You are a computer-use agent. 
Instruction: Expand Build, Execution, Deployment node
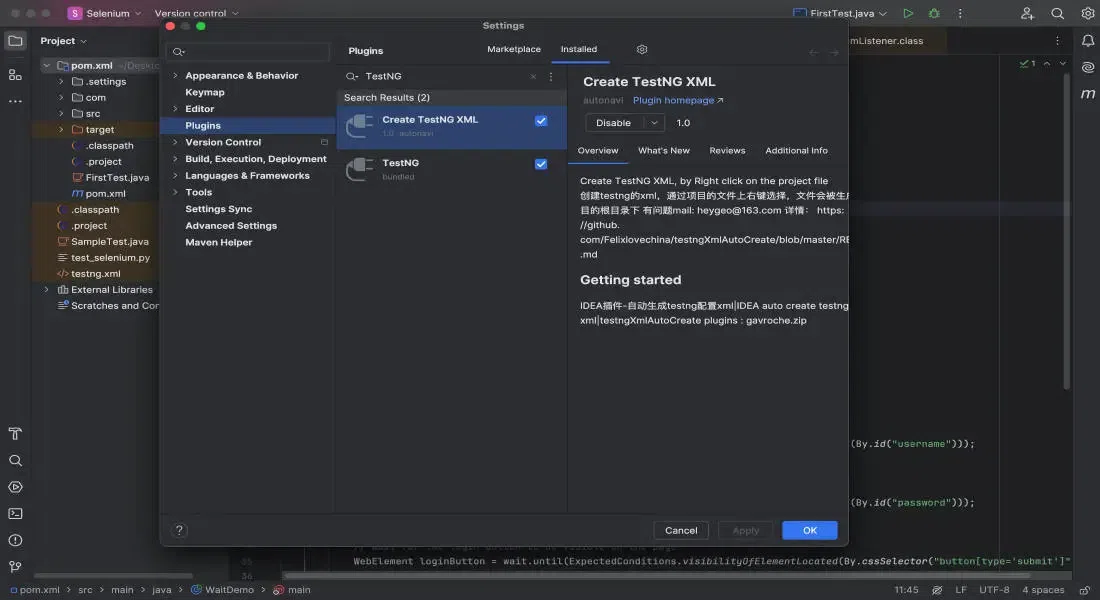click(175, 159)
